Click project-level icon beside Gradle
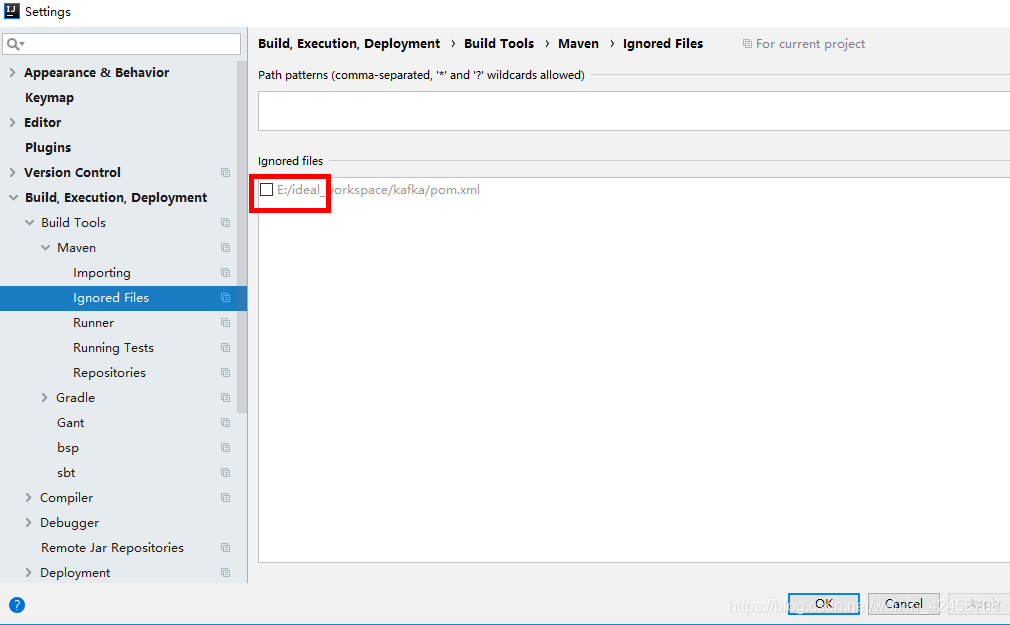Viewport: 1010px width, 625px height. [225, 398]
